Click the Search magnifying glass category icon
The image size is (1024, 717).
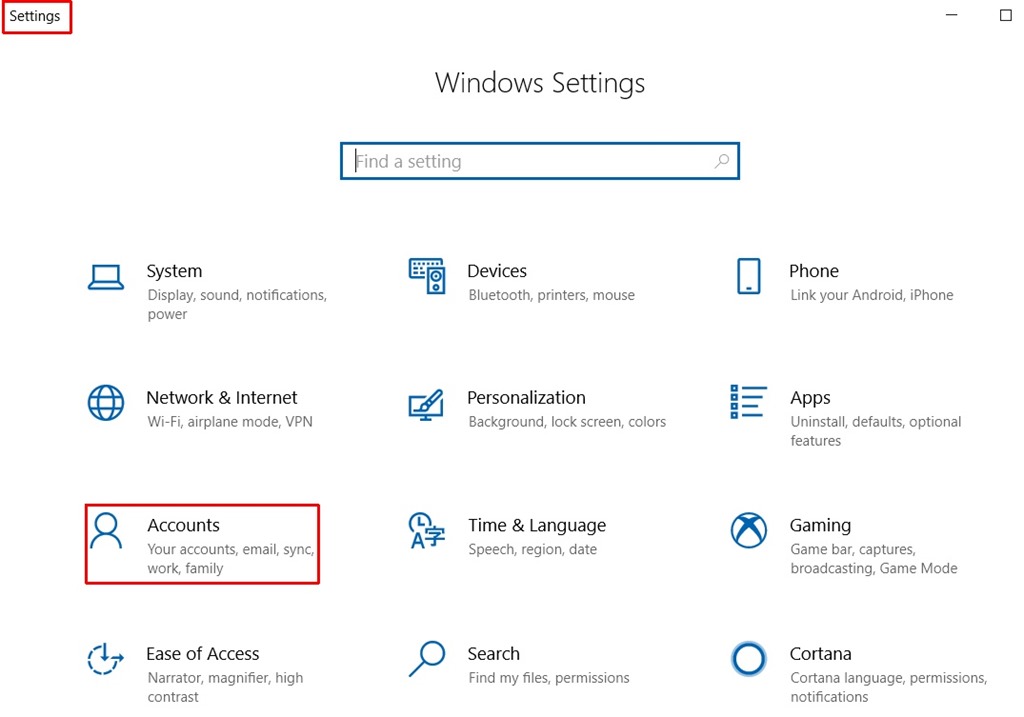[x=426, y=659]
